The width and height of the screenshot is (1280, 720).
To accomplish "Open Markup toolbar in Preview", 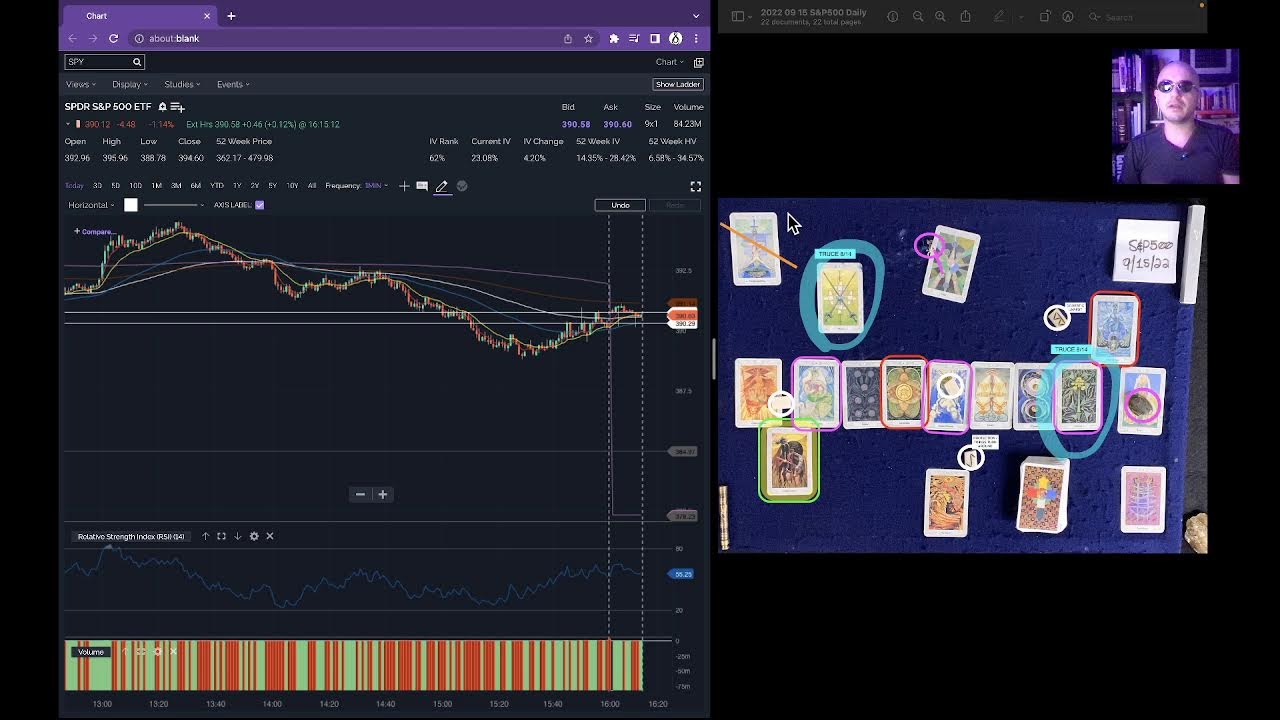I will (x=1068, y=16).
